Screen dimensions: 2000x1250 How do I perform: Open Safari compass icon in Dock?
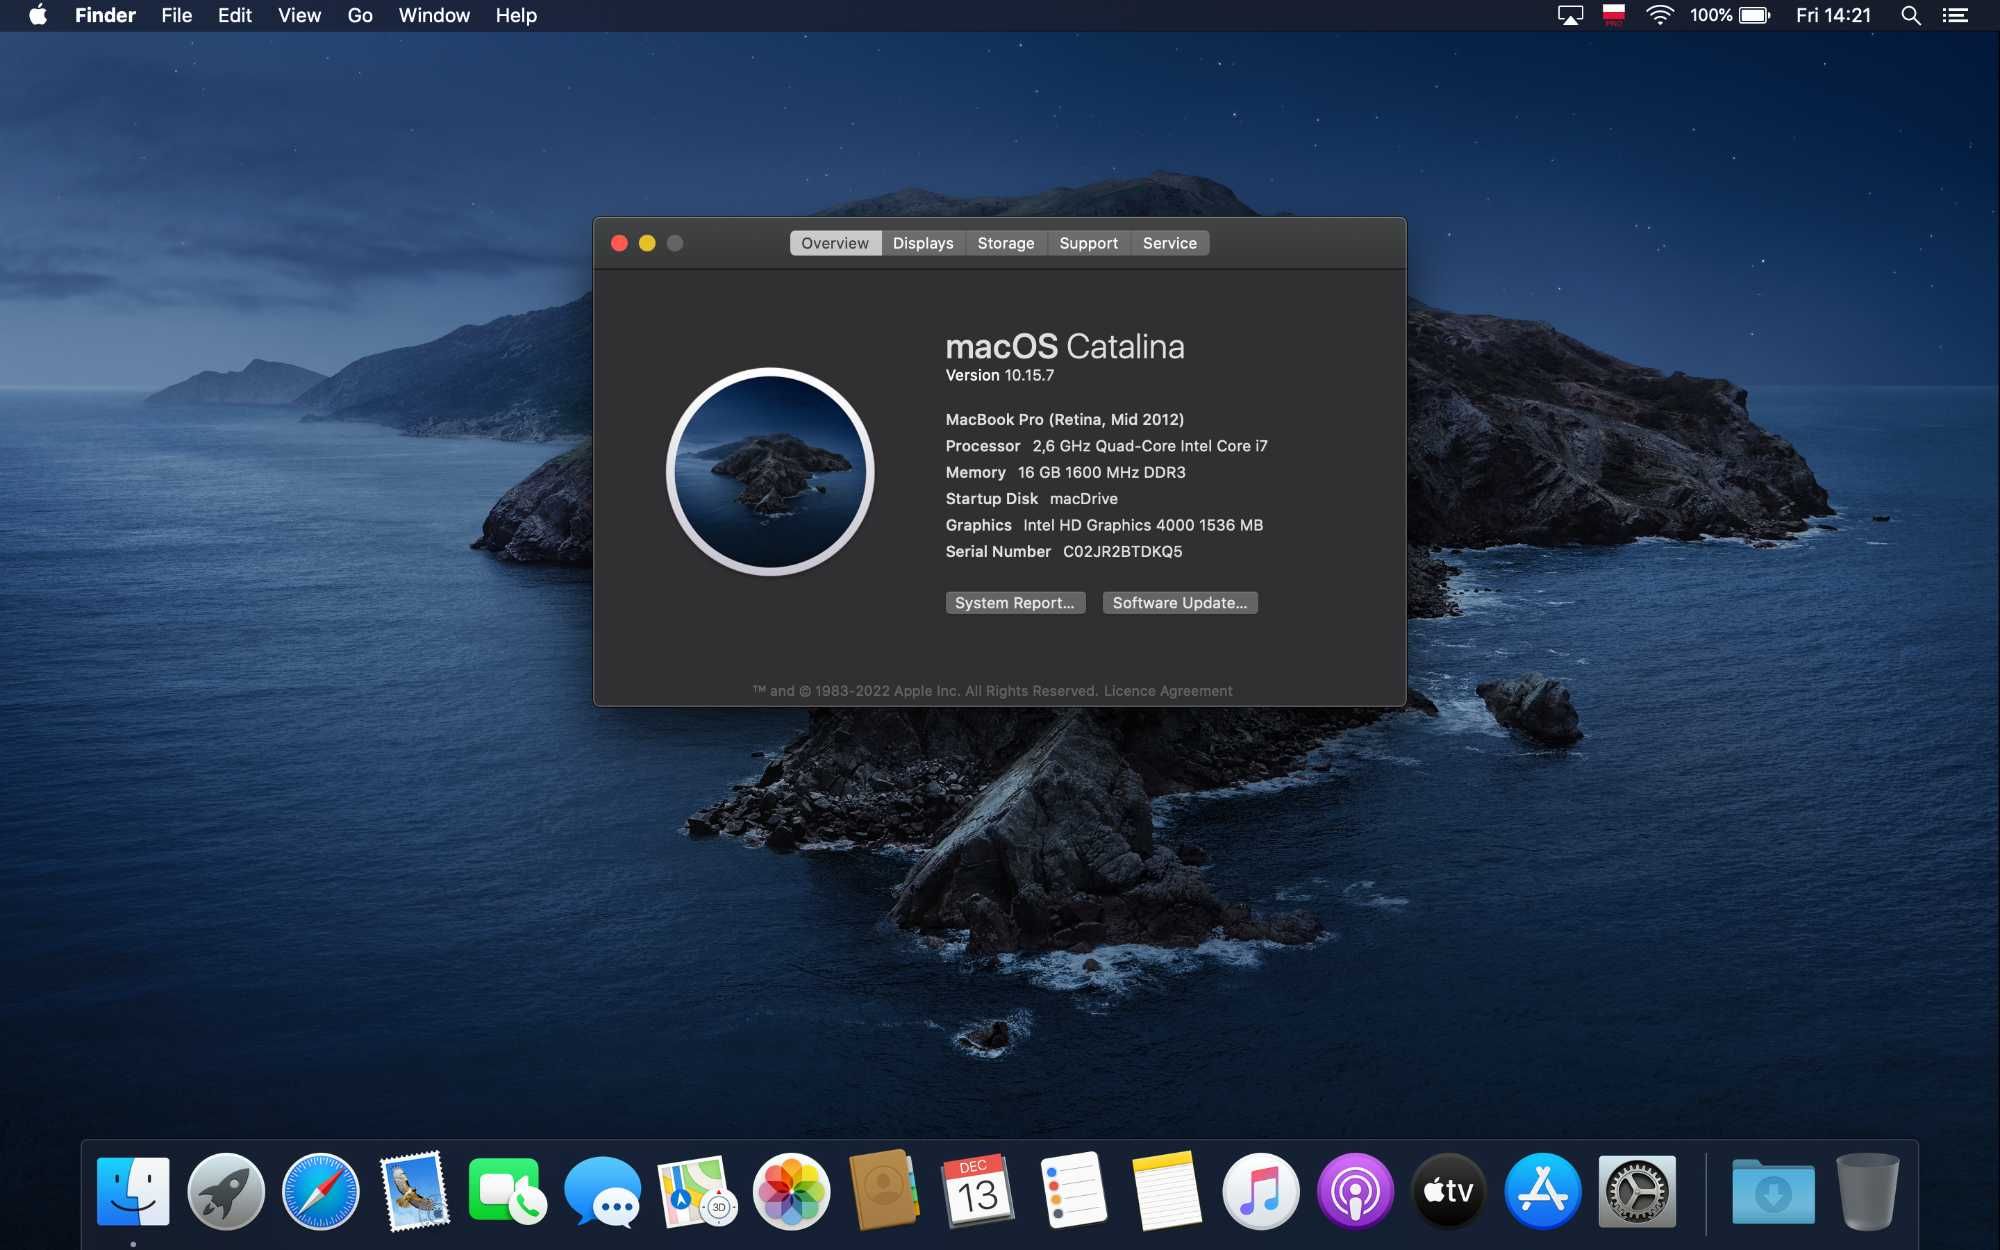click(x=320, y=1191)
